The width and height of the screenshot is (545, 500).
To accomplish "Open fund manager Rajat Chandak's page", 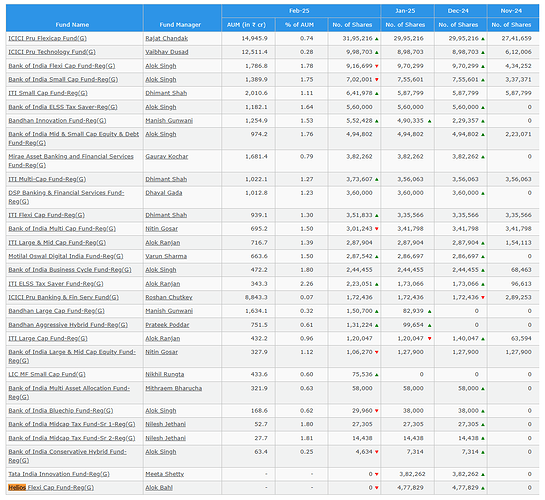I will coord(166,38).
